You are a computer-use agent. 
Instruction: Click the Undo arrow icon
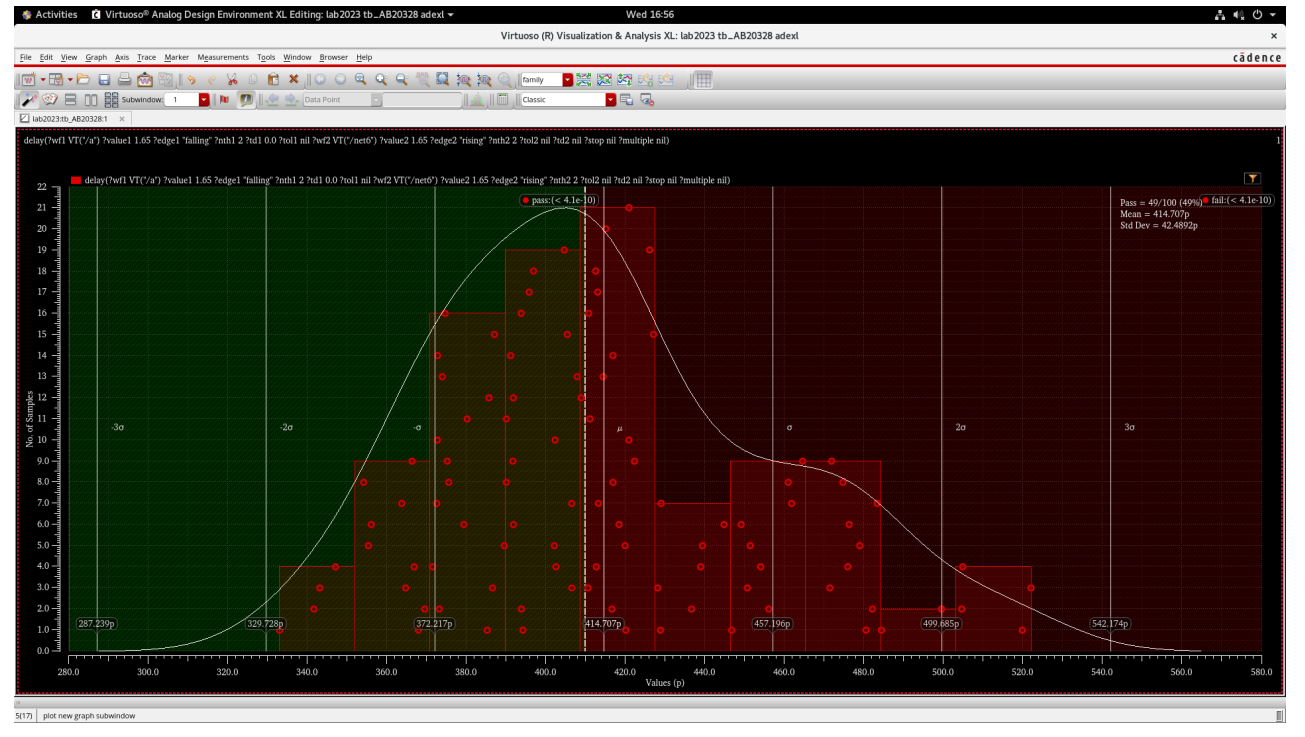click(x=190, y=80)
